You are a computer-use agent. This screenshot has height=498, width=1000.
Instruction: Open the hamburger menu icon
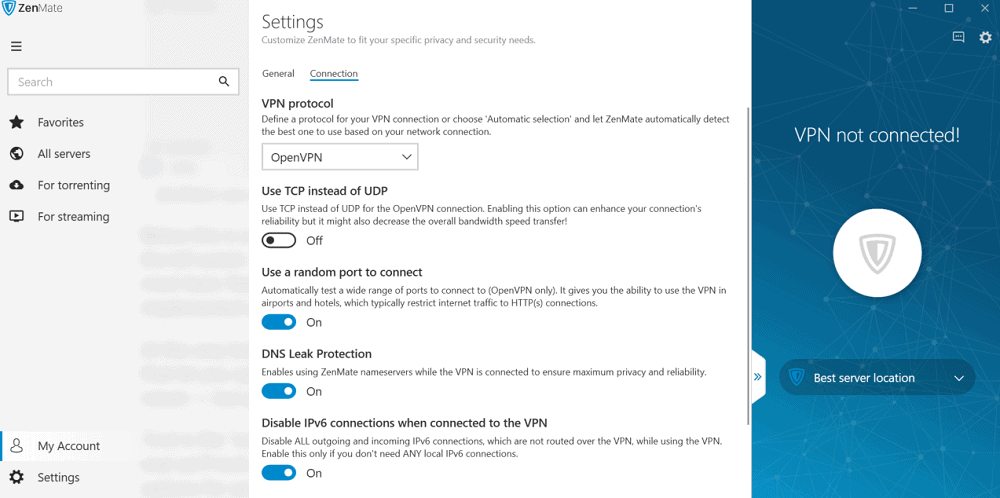pos(17,46)
